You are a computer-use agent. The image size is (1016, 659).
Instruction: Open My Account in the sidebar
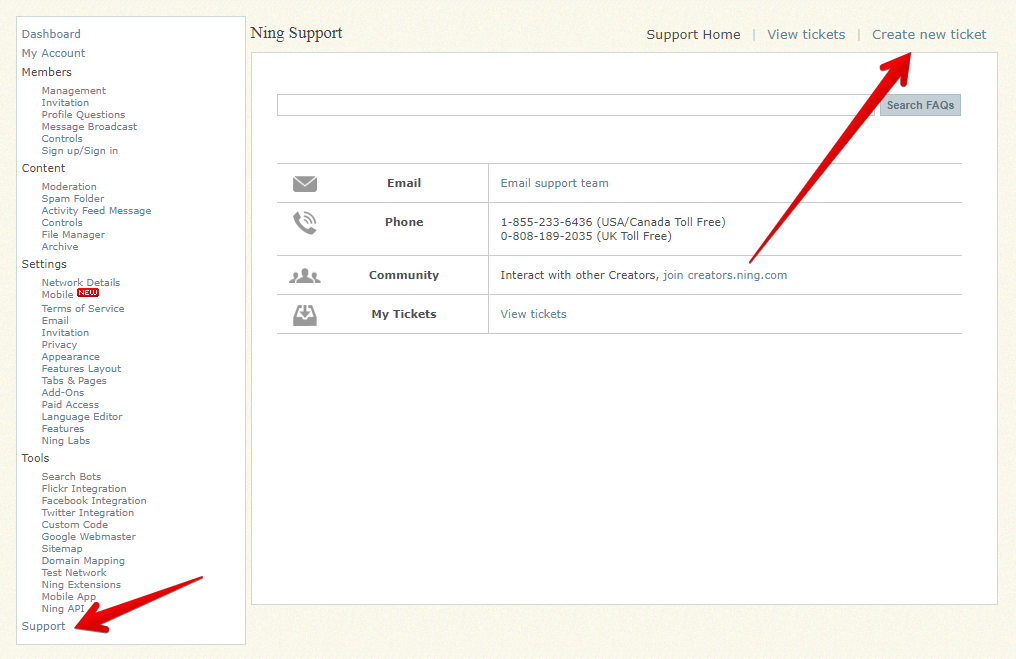(x=53, y=53)
